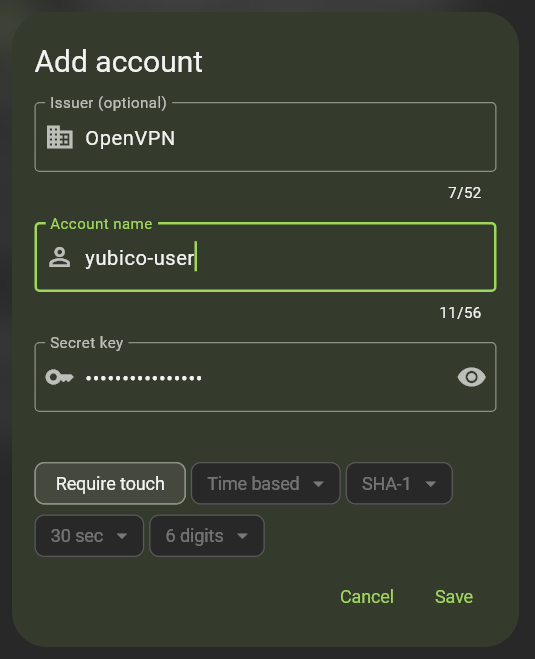Click the green Account name label
The image size is (535, 659).
point(101,224)
